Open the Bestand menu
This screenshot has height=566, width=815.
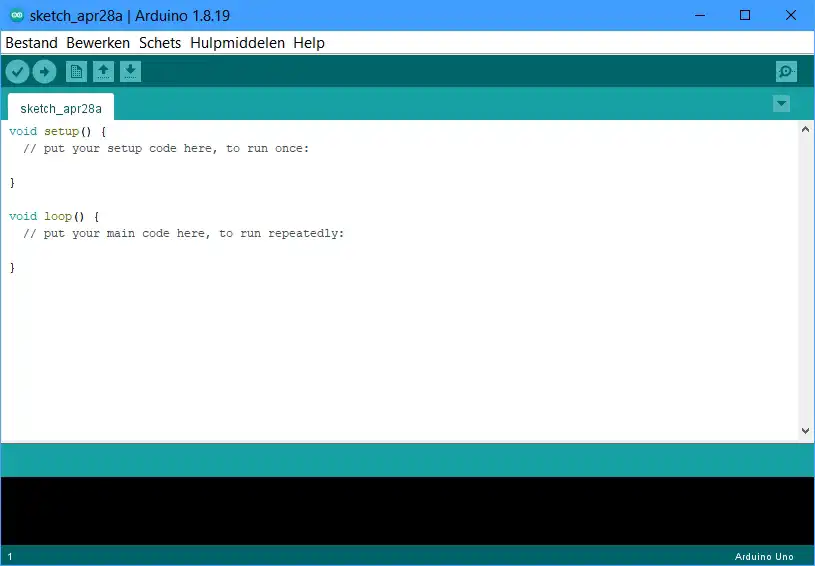(31, 43)
